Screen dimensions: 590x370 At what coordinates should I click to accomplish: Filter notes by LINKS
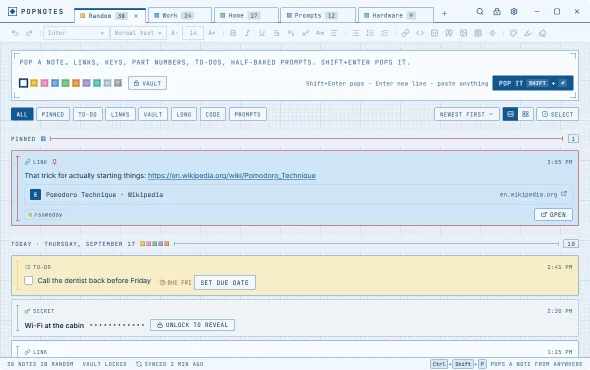[120, 114]
